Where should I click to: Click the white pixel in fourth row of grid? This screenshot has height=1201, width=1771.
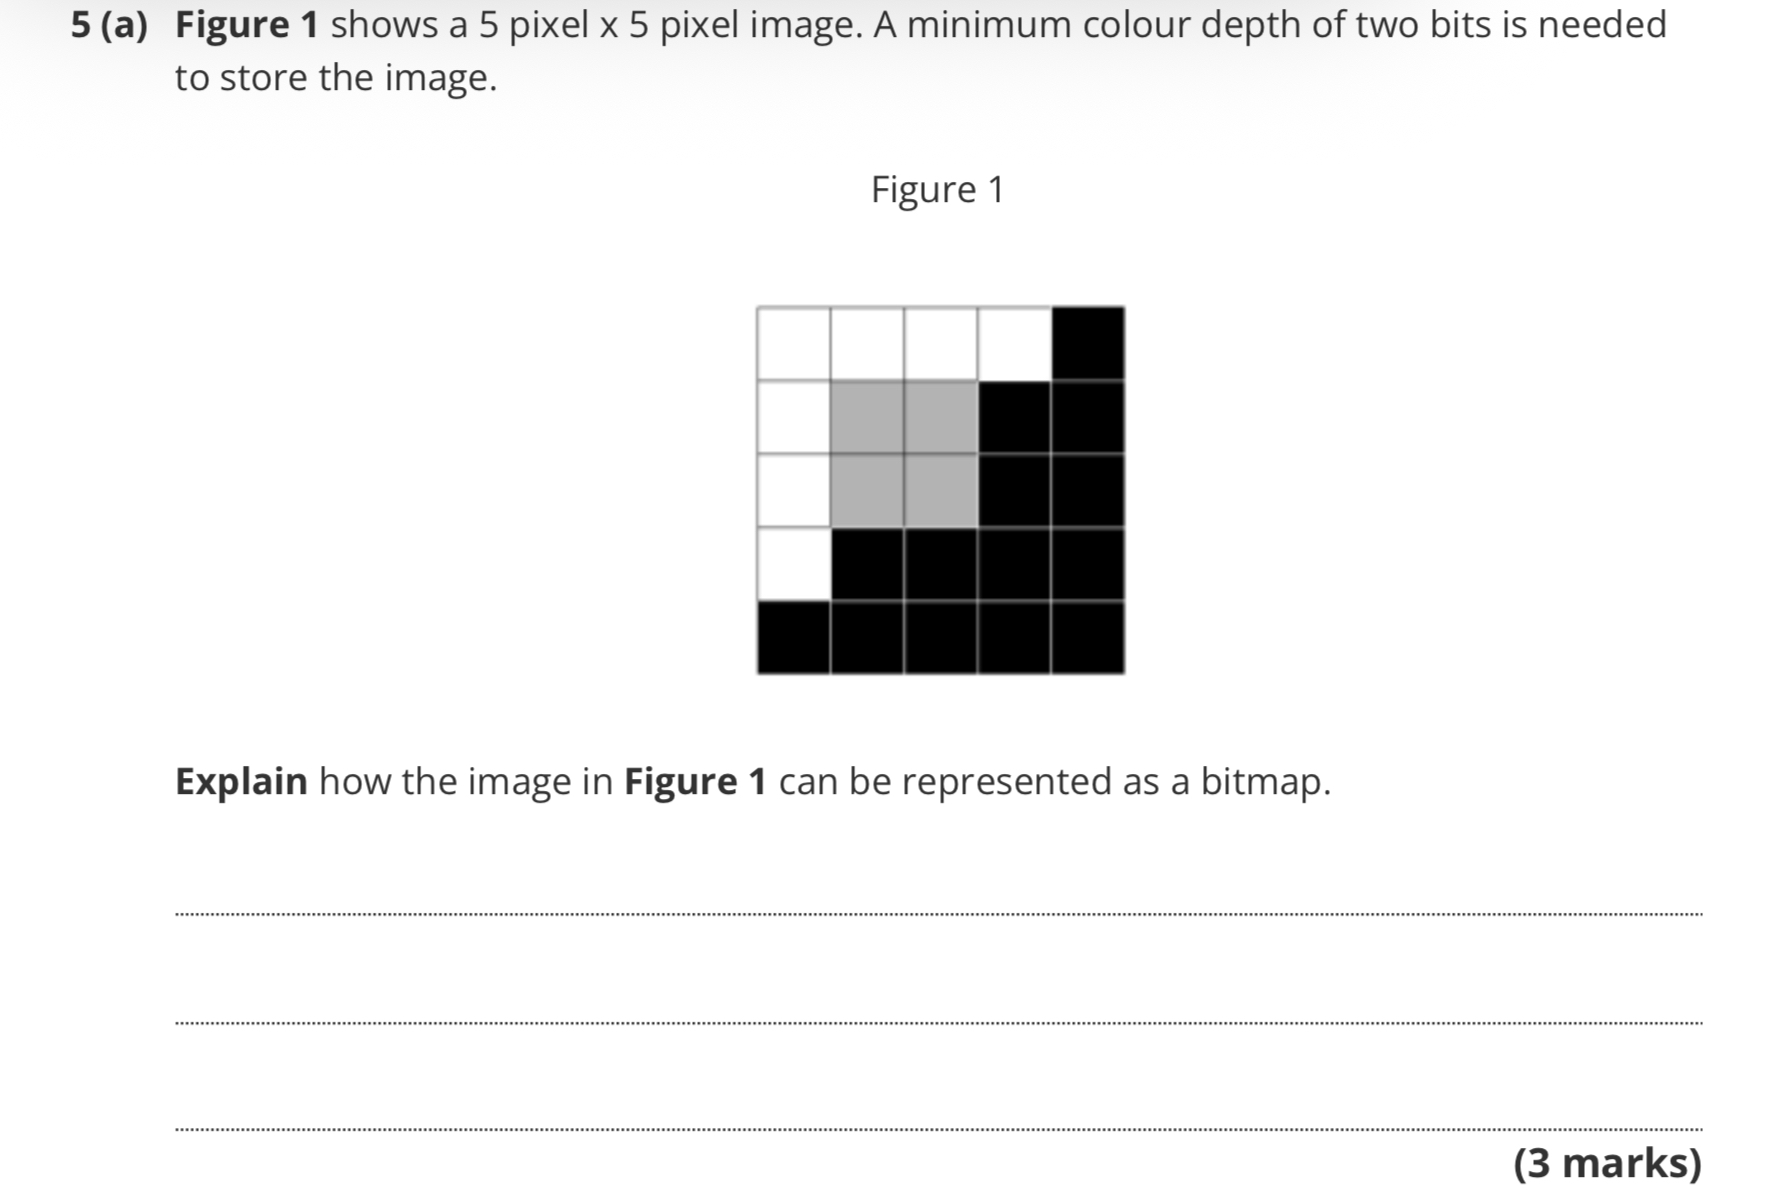click(794, 564)
